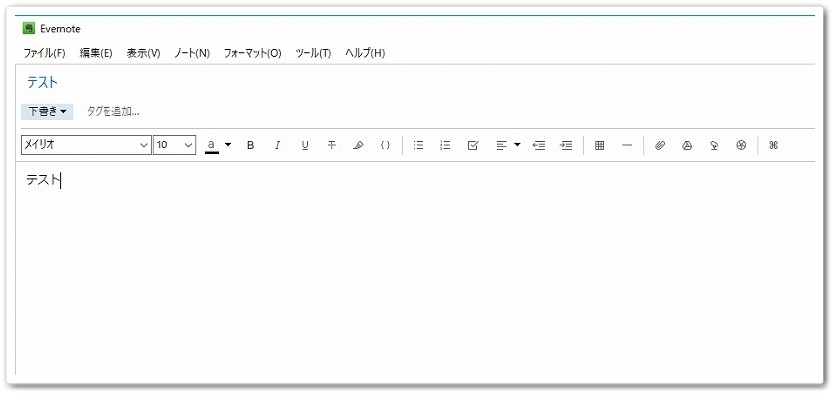Click the タグを追加... tag field

coord(113,112)
